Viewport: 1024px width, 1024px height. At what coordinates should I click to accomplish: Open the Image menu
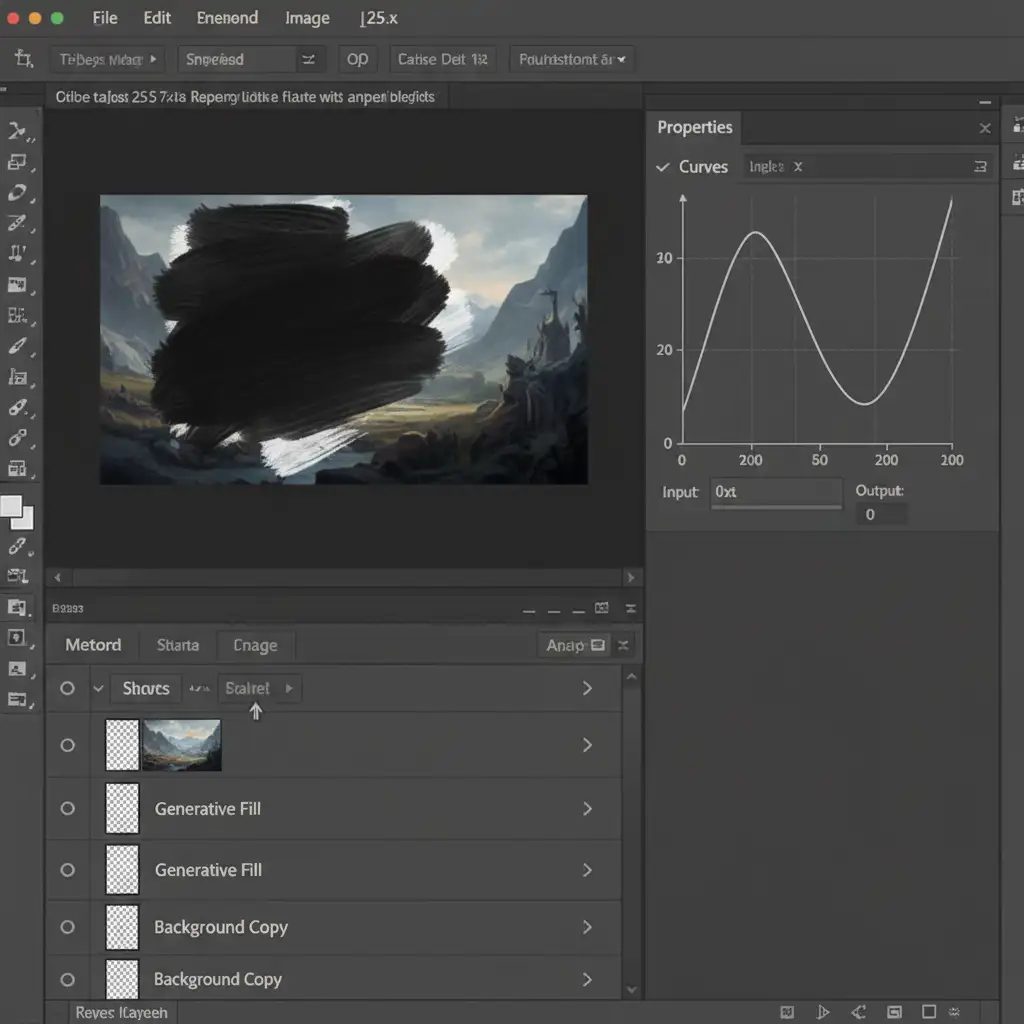point(307,18)
